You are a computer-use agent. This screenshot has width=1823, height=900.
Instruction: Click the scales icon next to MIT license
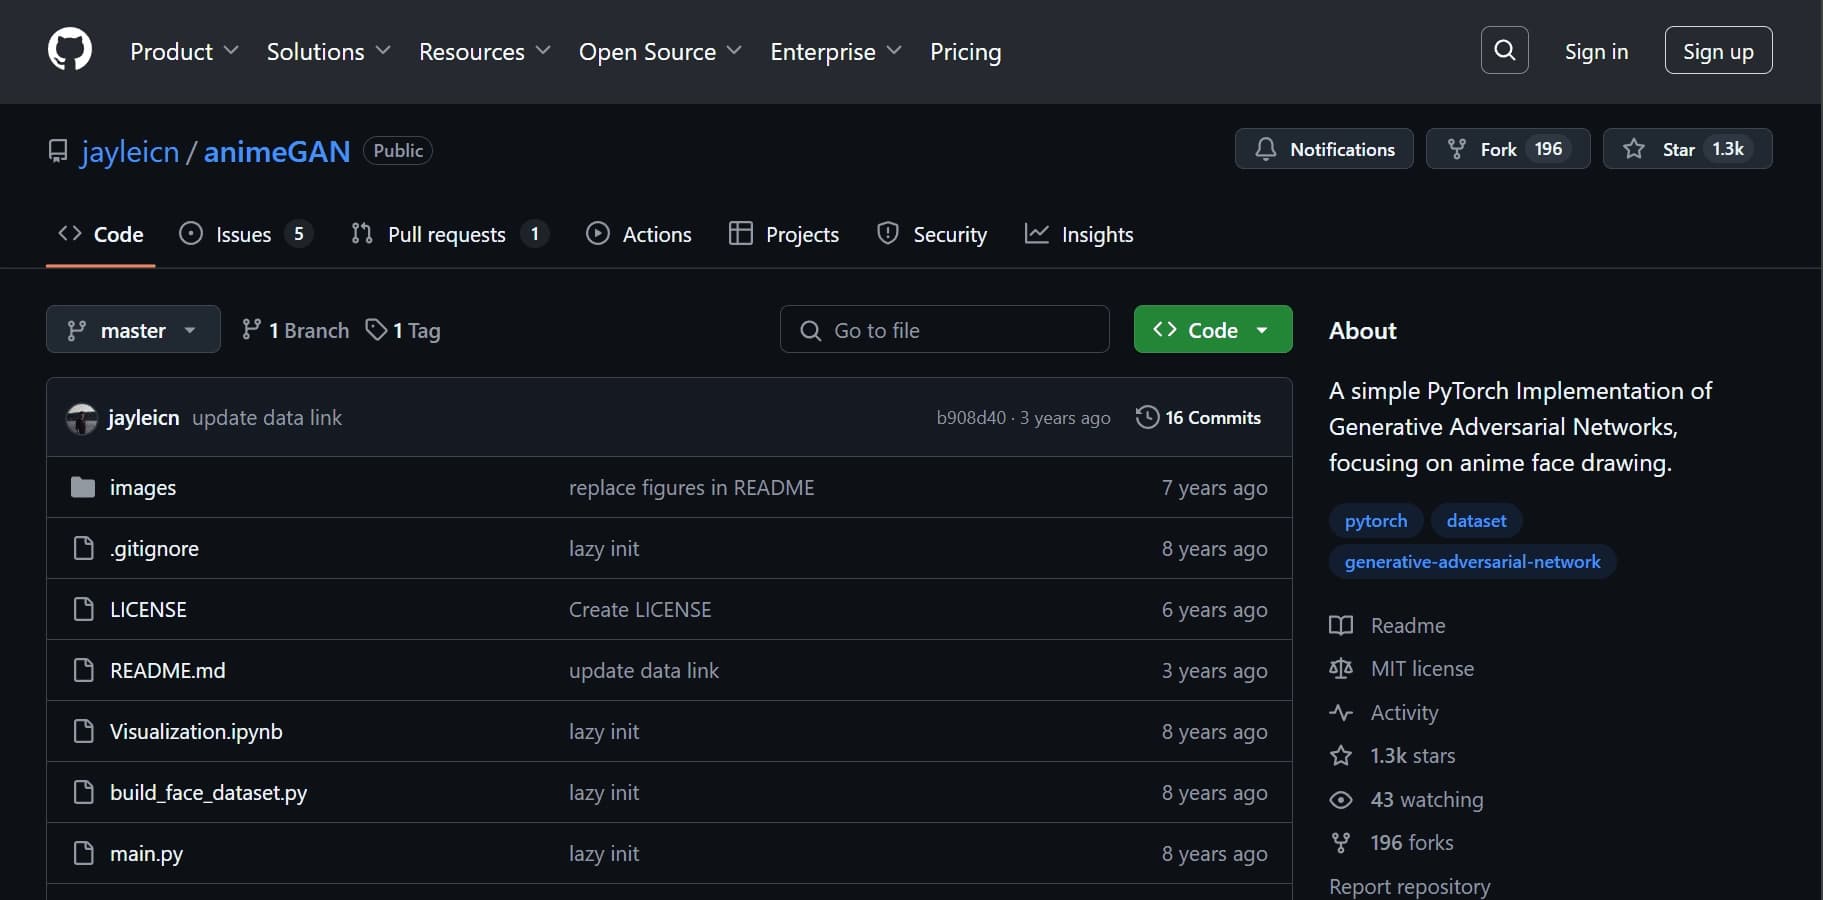pos(1341,668)
